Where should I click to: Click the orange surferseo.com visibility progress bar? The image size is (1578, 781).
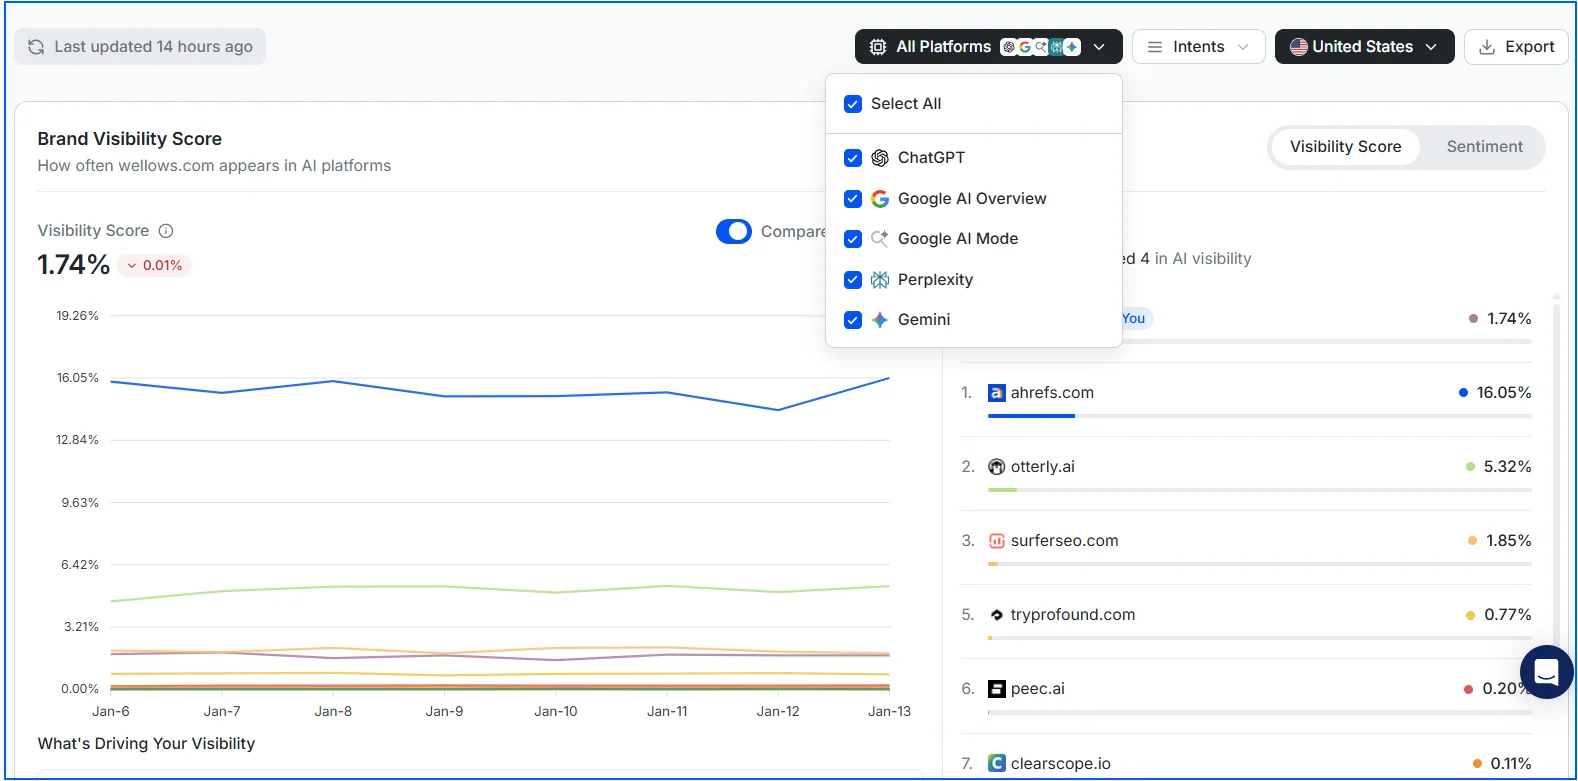[x=993, y=564]
